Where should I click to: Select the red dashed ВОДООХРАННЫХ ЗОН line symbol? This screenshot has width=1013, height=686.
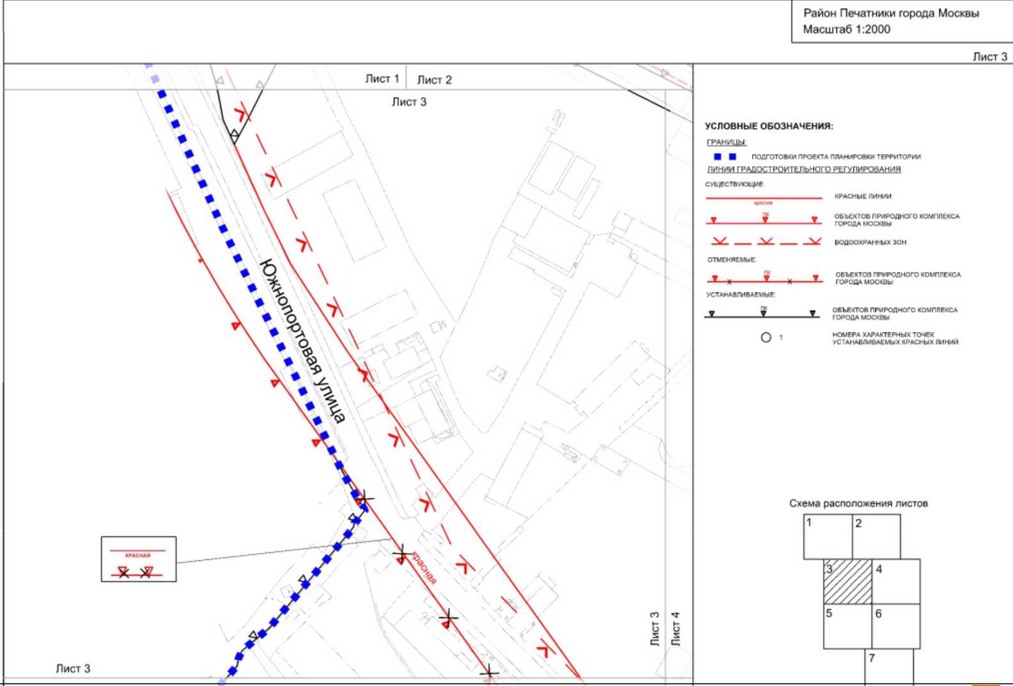[x=766, y=242]
